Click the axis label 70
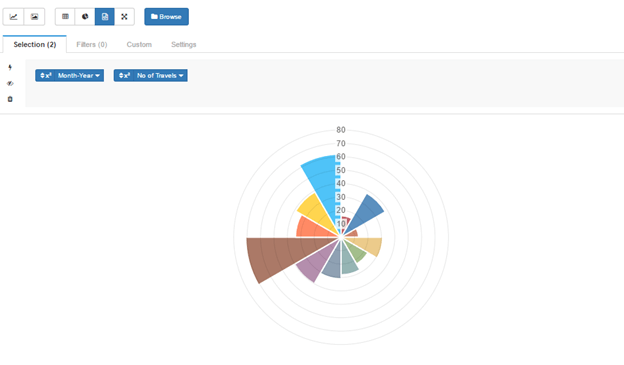Screen dimensions: 624x365 341,143
